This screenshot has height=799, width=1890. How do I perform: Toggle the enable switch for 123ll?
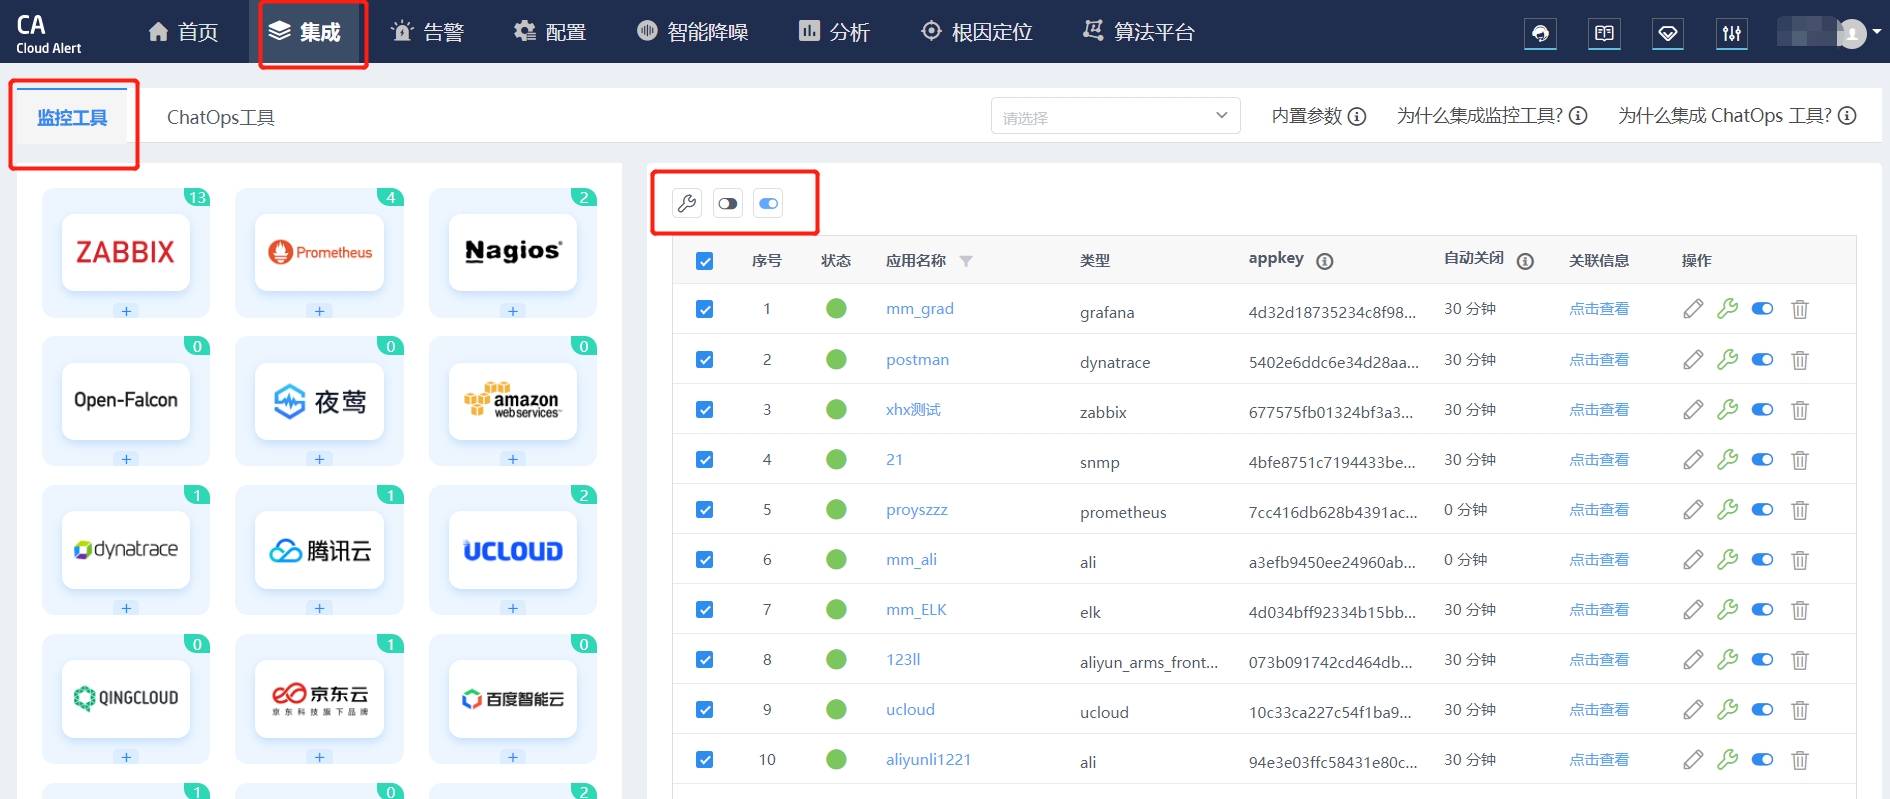tap(1762, 659)
